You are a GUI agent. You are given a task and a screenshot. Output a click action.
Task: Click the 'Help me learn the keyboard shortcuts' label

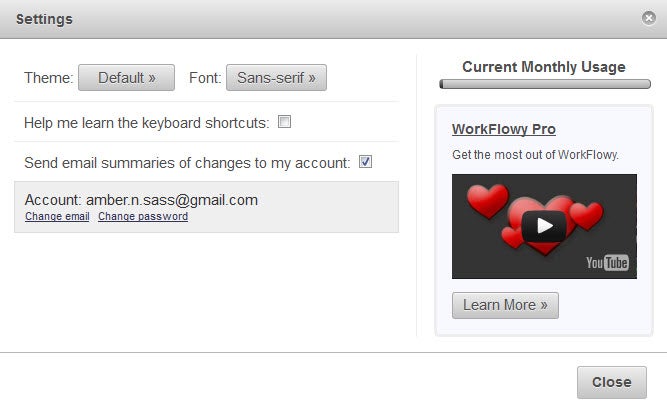tap(147, 123)
